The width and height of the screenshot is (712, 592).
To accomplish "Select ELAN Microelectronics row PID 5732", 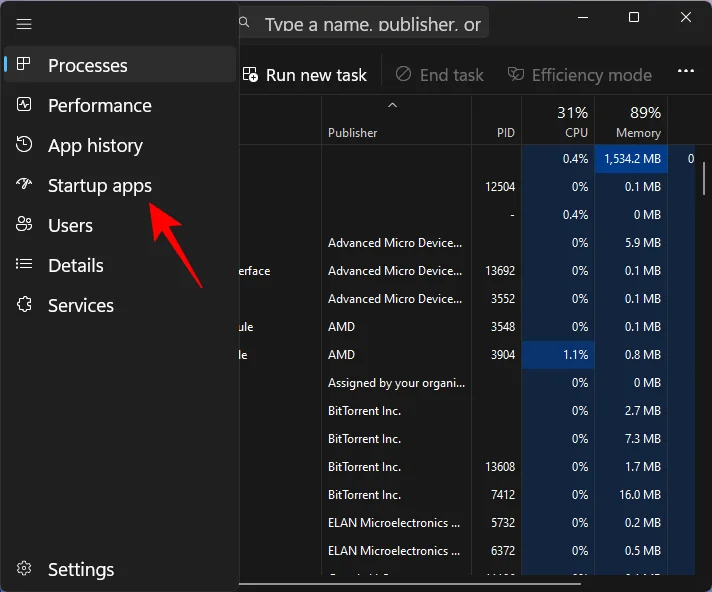I will 467,523.
